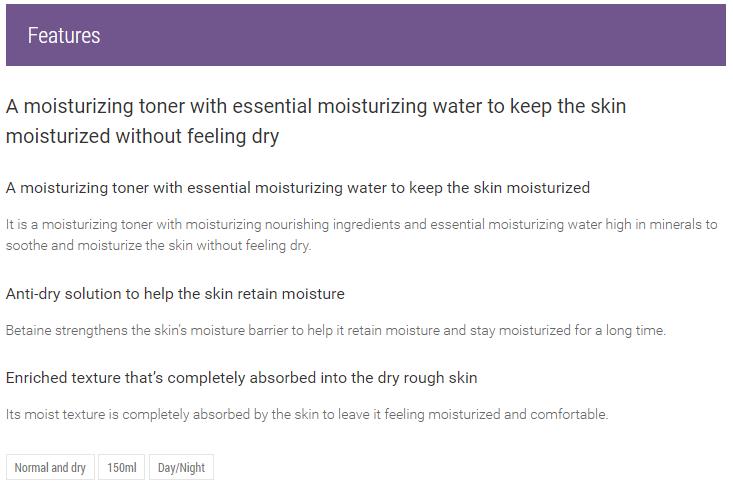This screenshot has width=733, height=492.
Task: Click the large moisturizing toner headline's first line
Action: (x=316, y=106)
